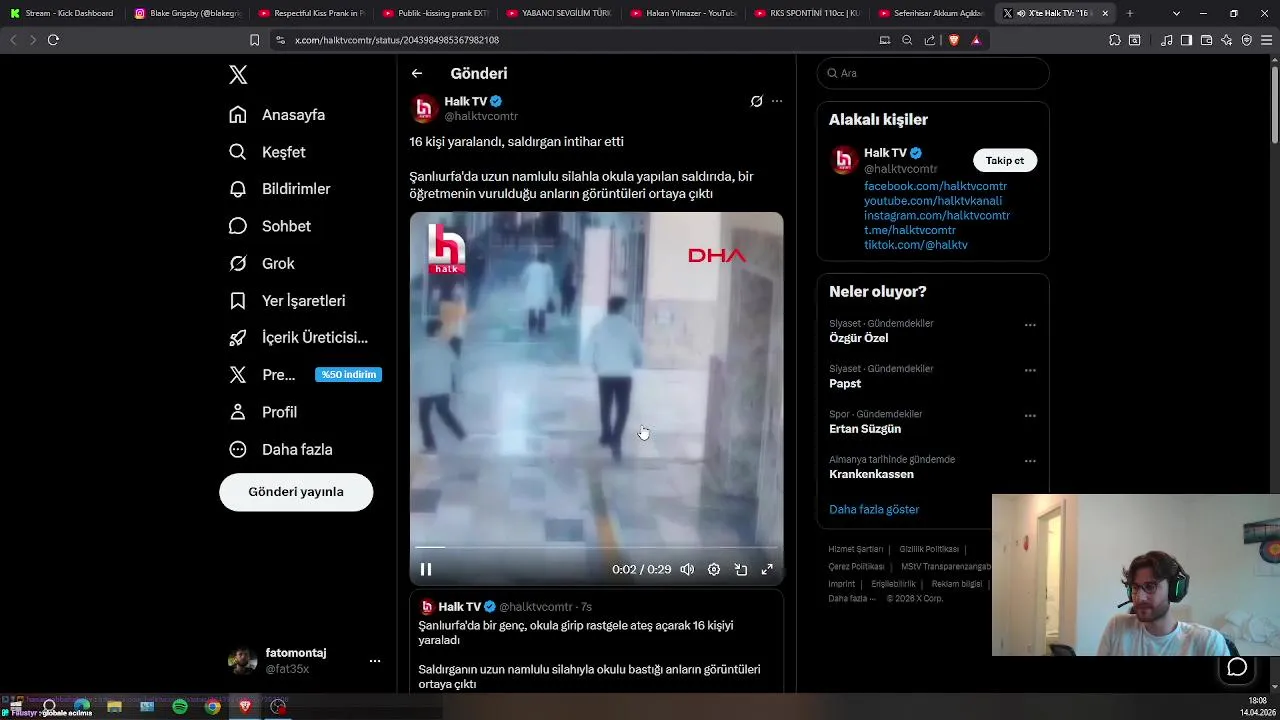The width and height of the screenshot is (1280, 720).
Task: Click the zoom magnifier in address bar
Action: [907, 40]
